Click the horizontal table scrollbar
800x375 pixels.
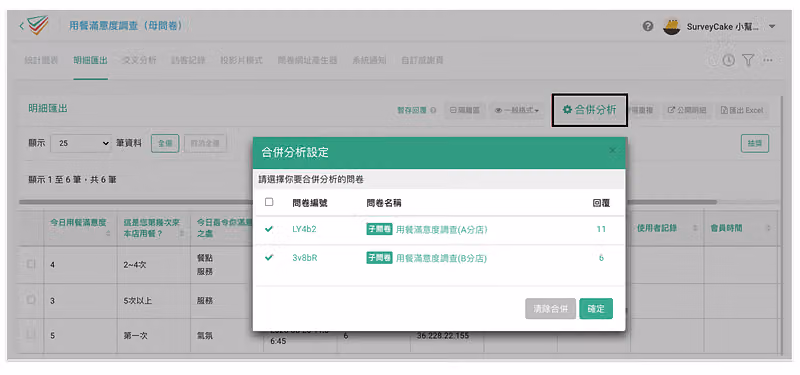point(367,203)
